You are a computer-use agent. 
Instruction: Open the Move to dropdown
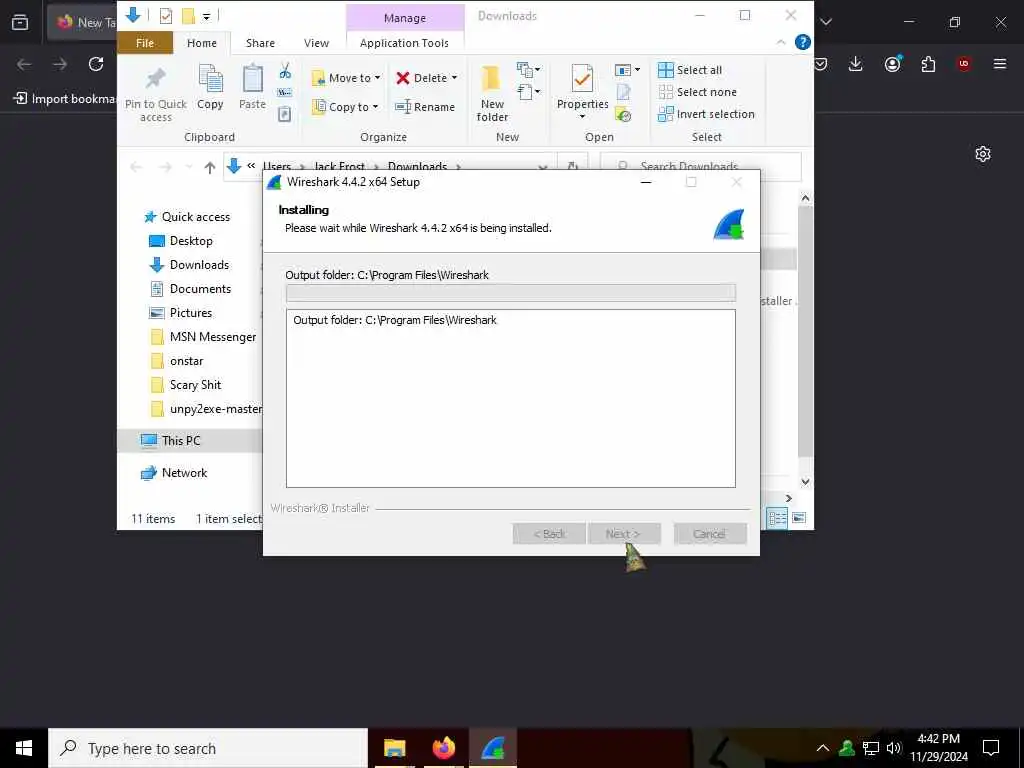pos(345,78)
